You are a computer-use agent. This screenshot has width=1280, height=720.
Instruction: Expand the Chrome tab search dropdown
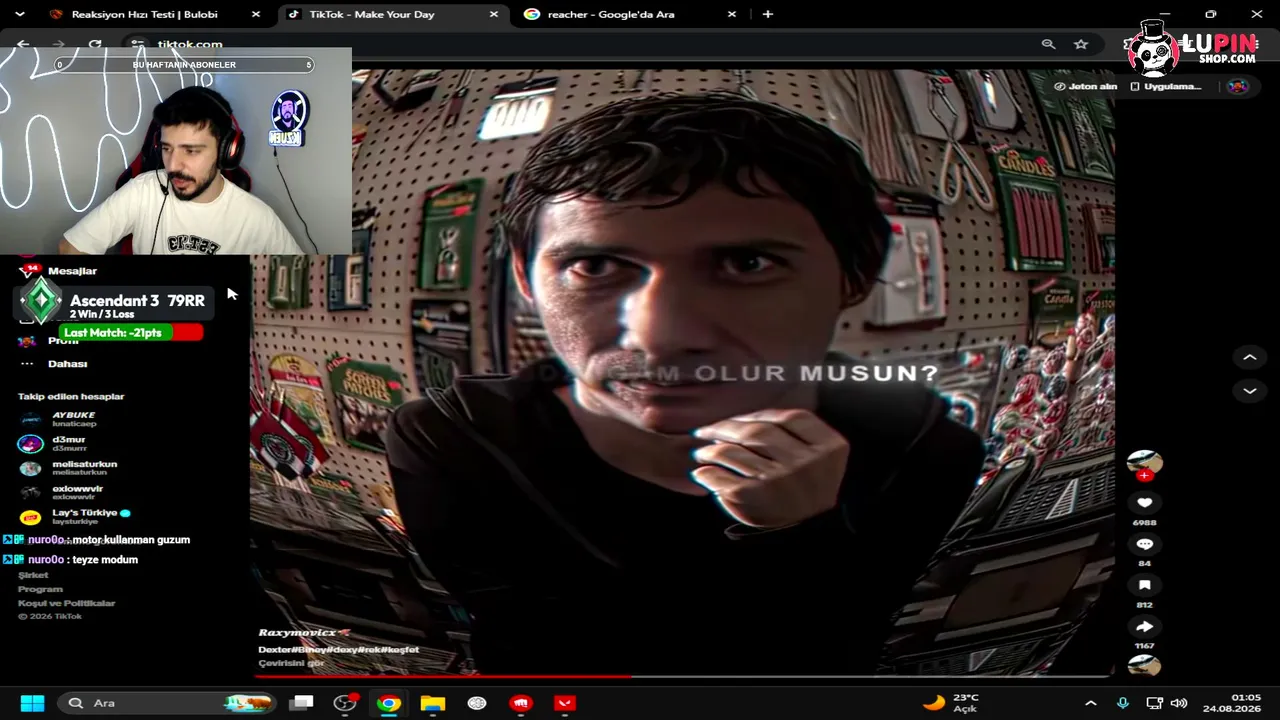(19, 14)
